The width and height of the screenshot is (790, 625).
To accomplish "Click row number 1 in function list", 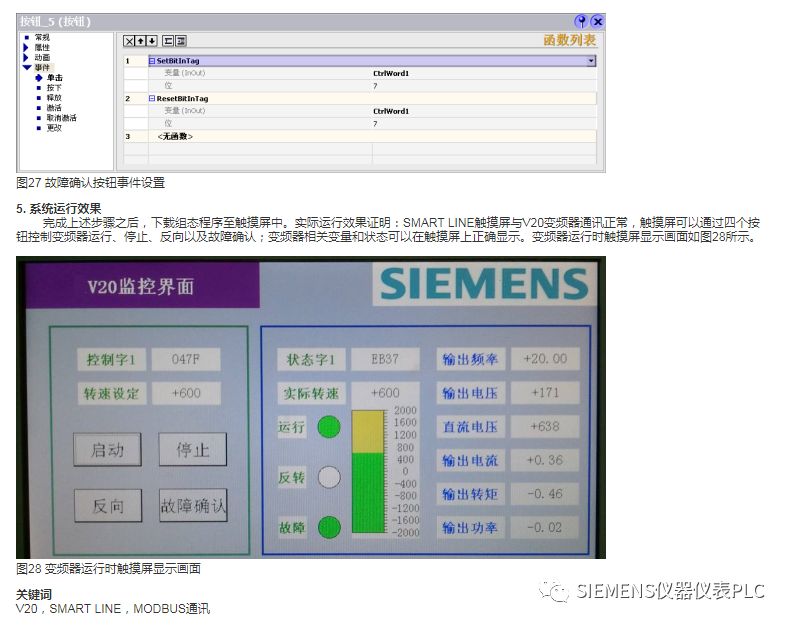I will [x=127, y=61].
